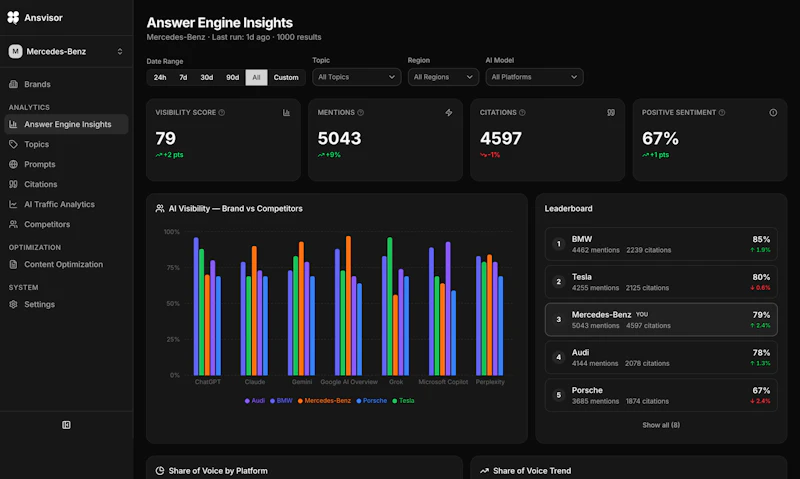The height and width of the screenshot is (479, 800).
Task: Open Porsche leaderboard row
Action: (661, 395)
